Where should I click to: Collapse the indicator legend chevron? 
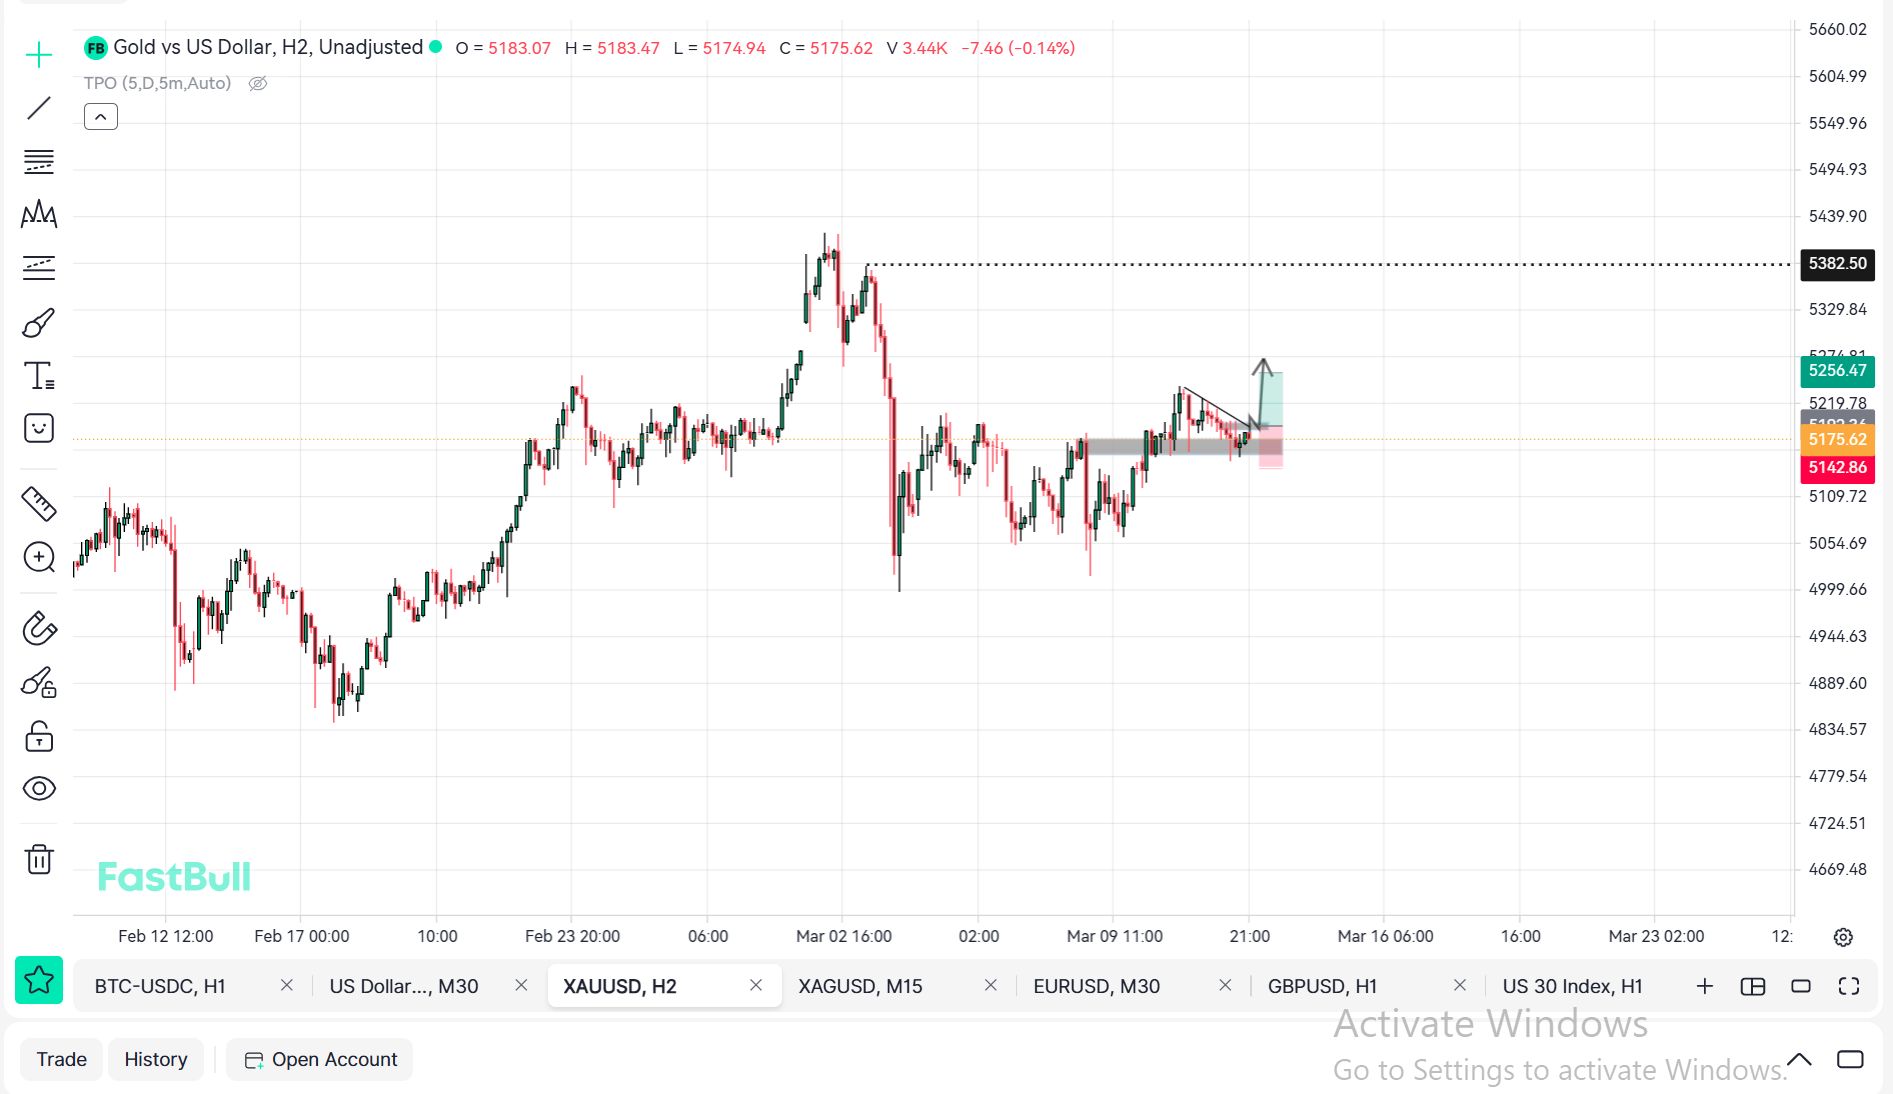[x=101, y=117]
